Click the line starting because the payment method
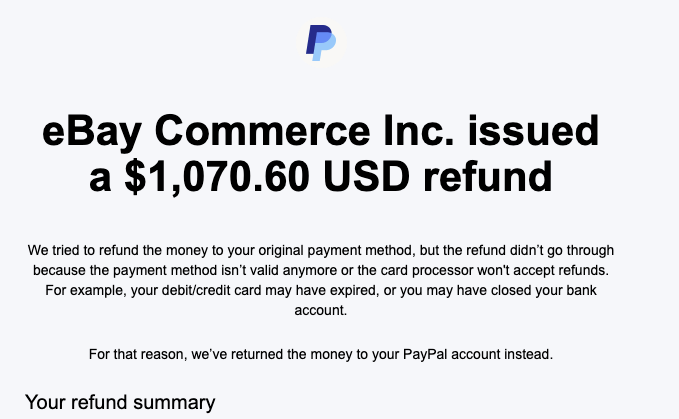This screenshot has height=419, width=679. (x=320, y=270)
